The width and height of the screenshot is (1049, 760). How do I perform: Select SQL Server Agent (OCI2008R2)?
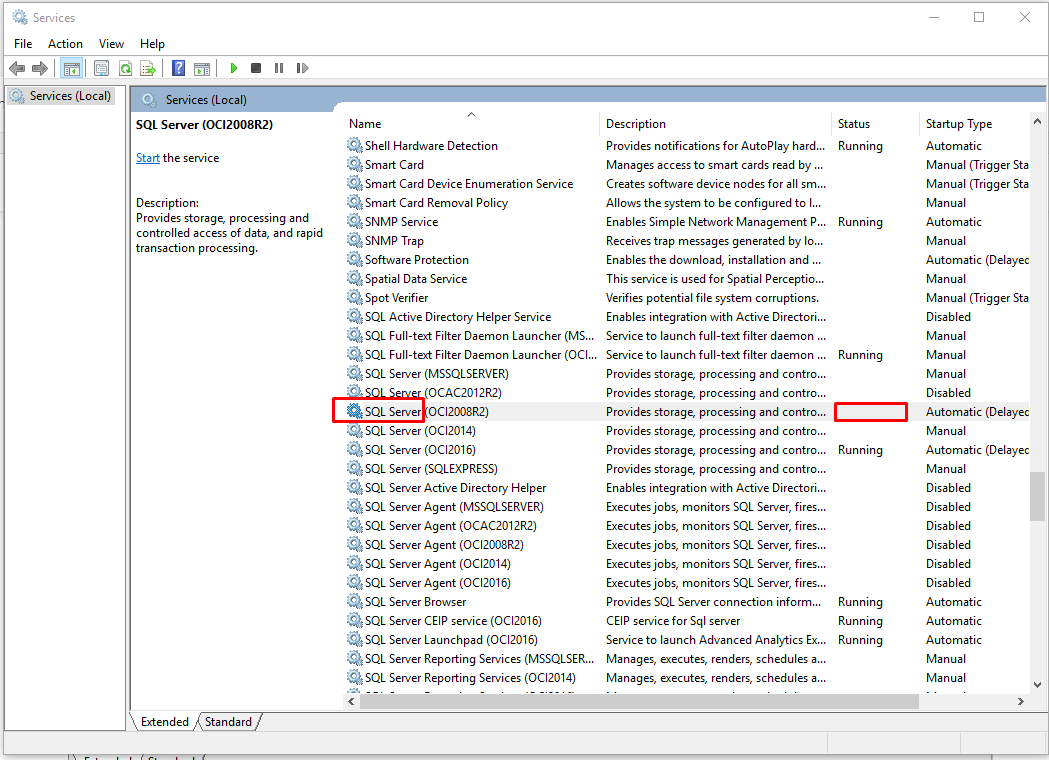click(x=688, y=545)
